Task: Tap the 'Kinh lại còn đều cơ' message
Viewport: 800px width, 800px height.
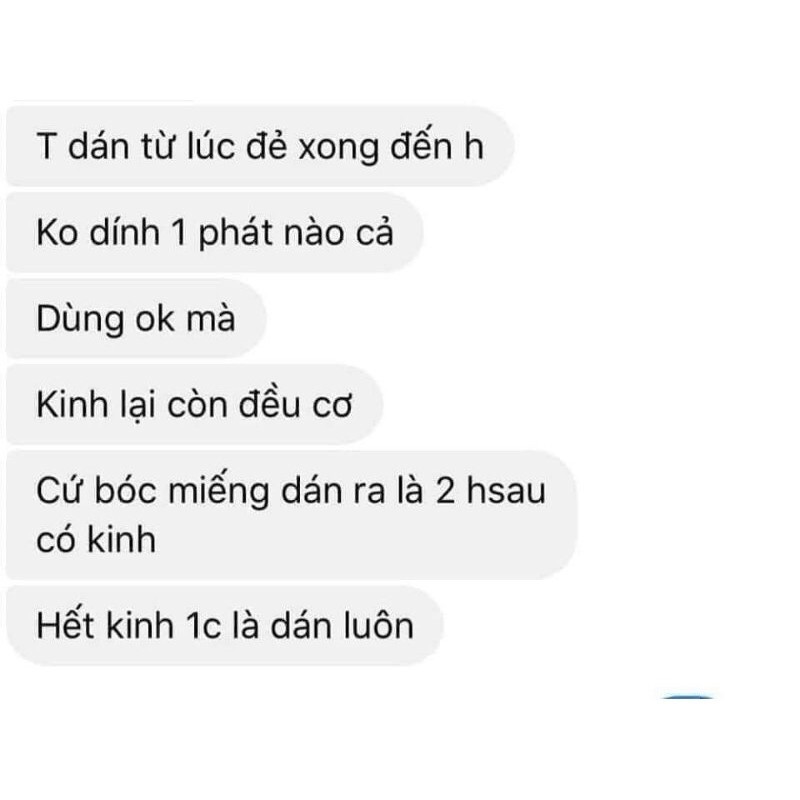Action: point(194,405)
